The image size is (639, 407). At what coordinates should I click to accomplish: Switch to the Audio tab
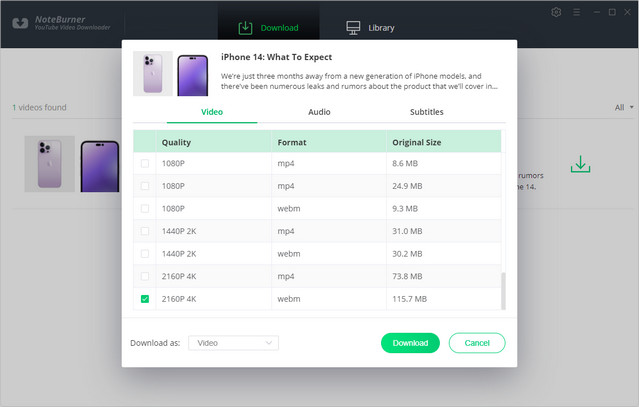coord(319,112)
